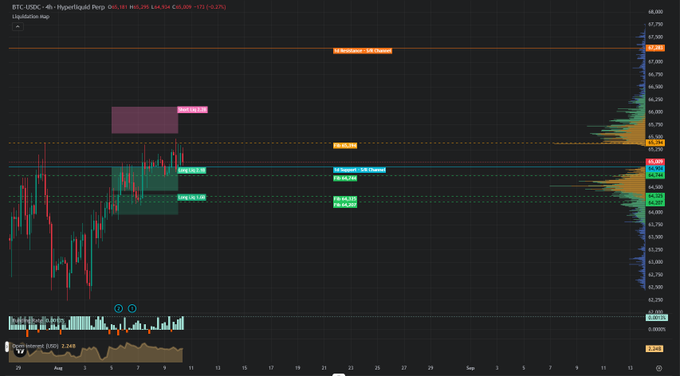Screen dimensions: 680x376
Task: Click the green 64,325 price axis tag
Action: 655,196
